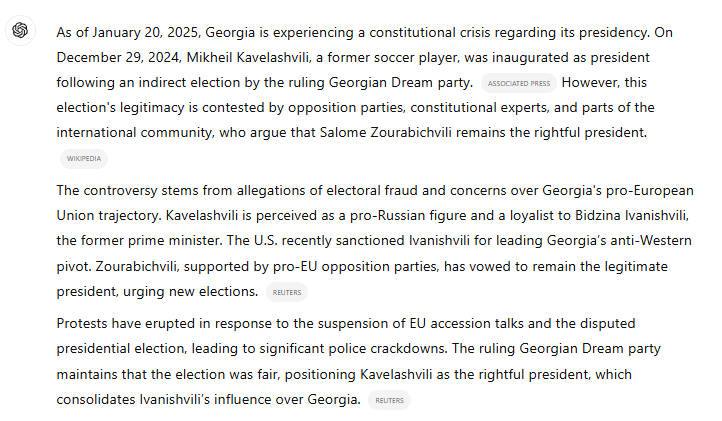The width and height of the screenshot is (722, 421).
Task: Open the Wikipedia source citation chip
Action: (x=84, y=158)
